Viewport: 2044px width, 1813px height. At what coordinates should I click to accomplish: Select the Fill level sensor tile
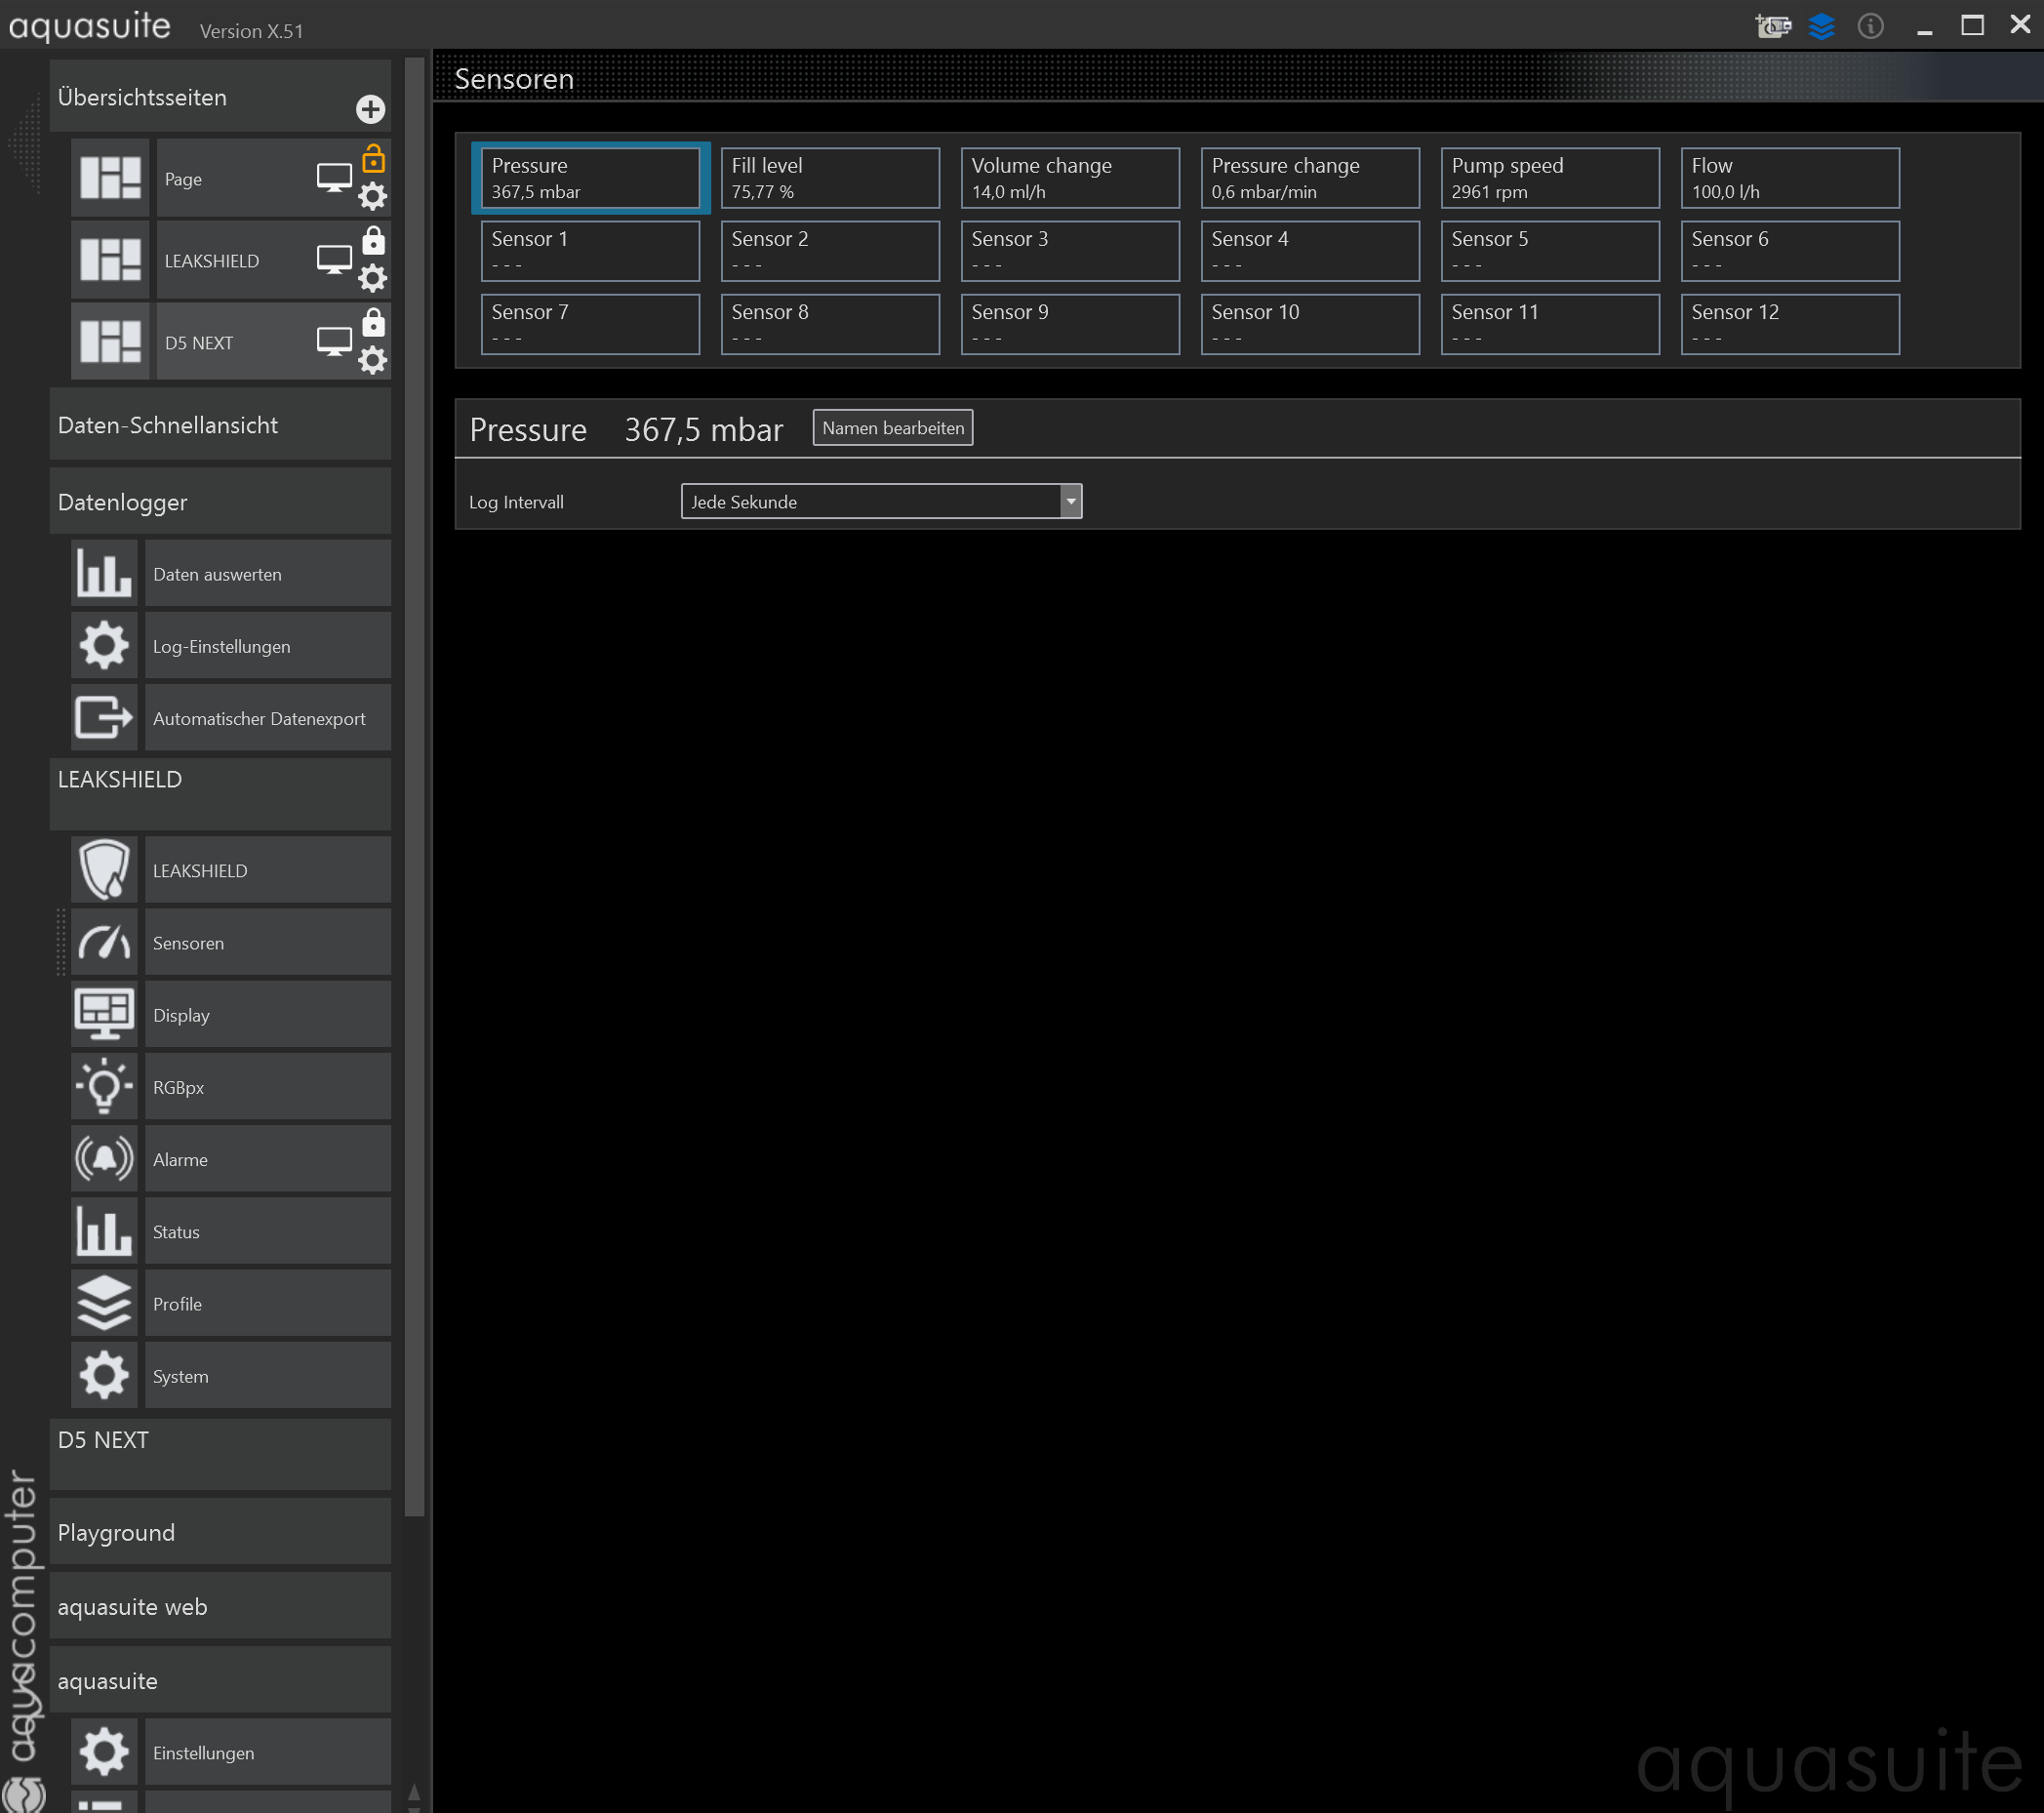(829, 178)
